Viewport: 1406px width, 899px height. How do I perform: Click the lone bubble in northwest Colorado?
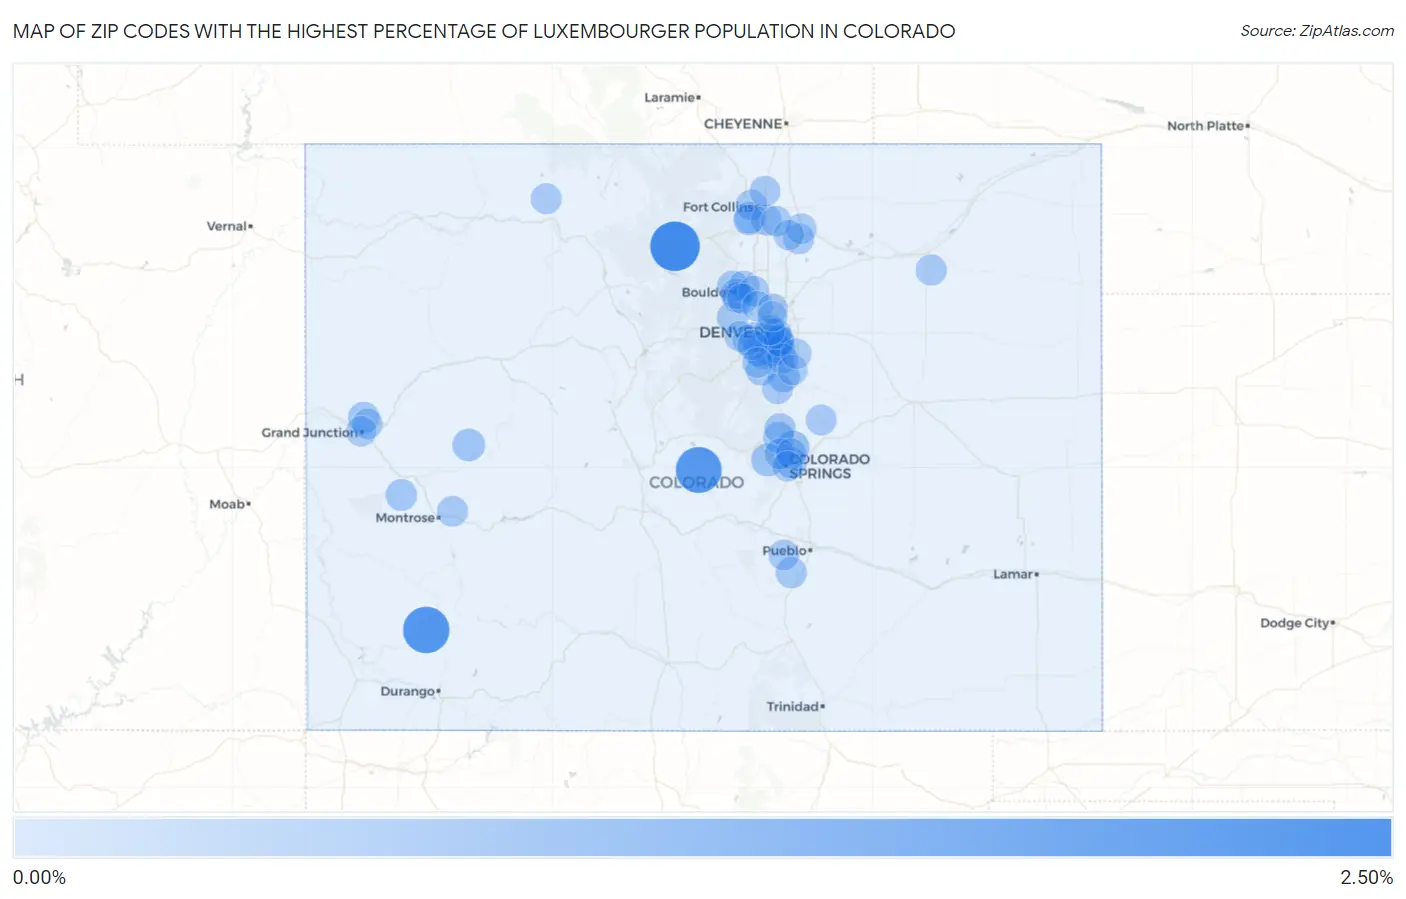[546, 199]
